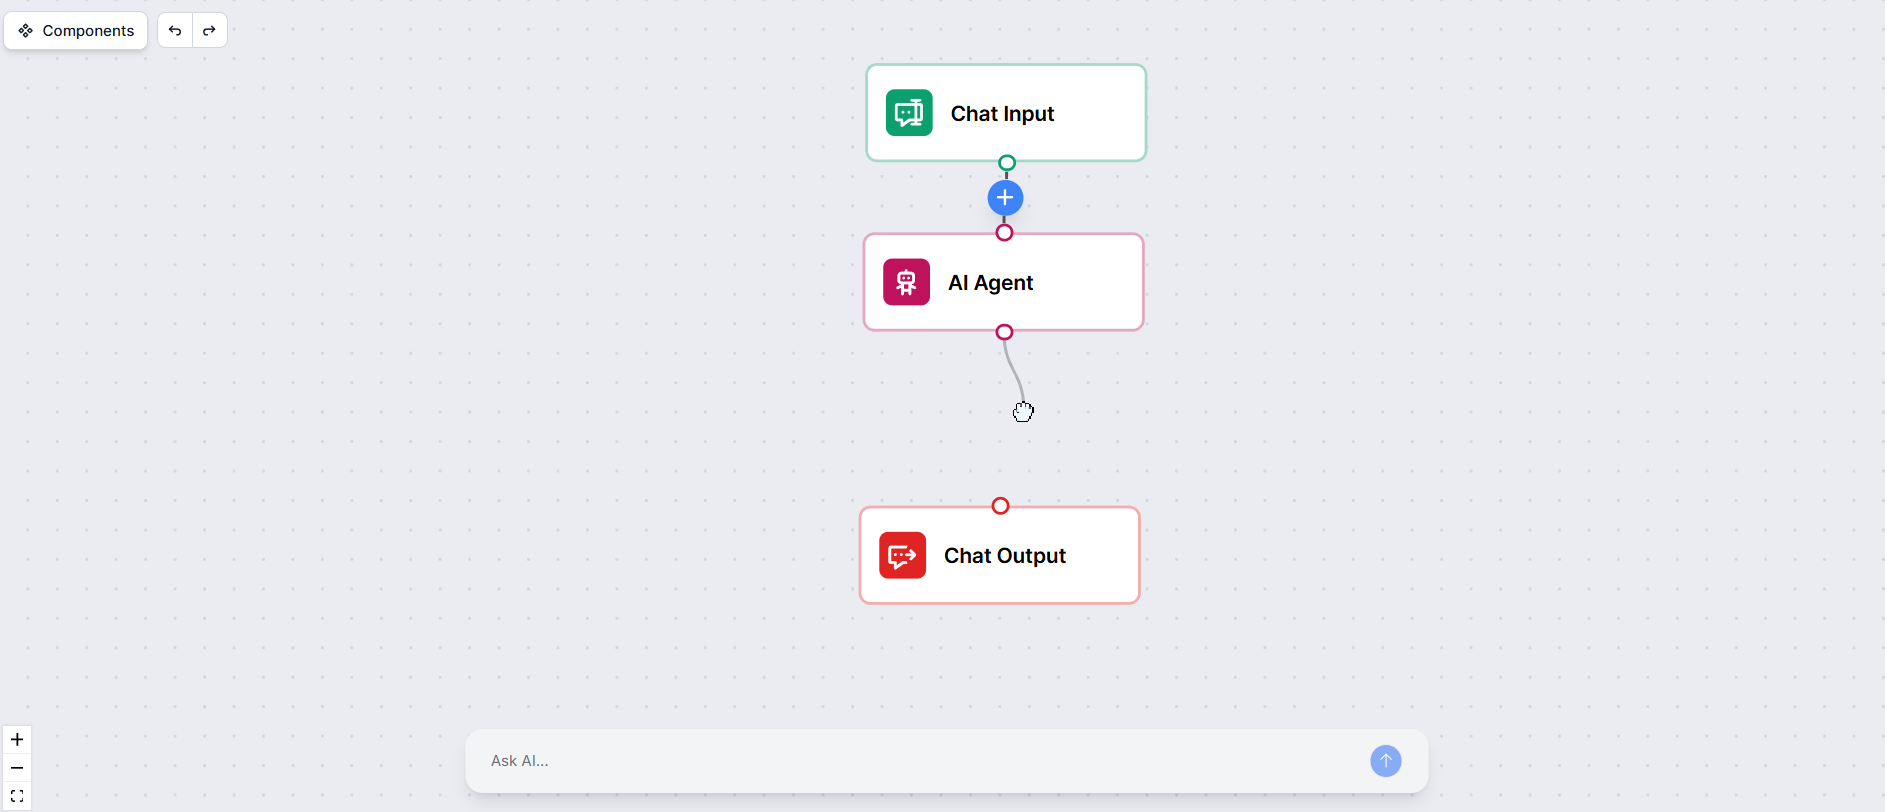The width and height of the screenshot is (1885, 812).
Task: Click the Chat Output input handle
Action: pyautogui.click(x=1000, y=505)
